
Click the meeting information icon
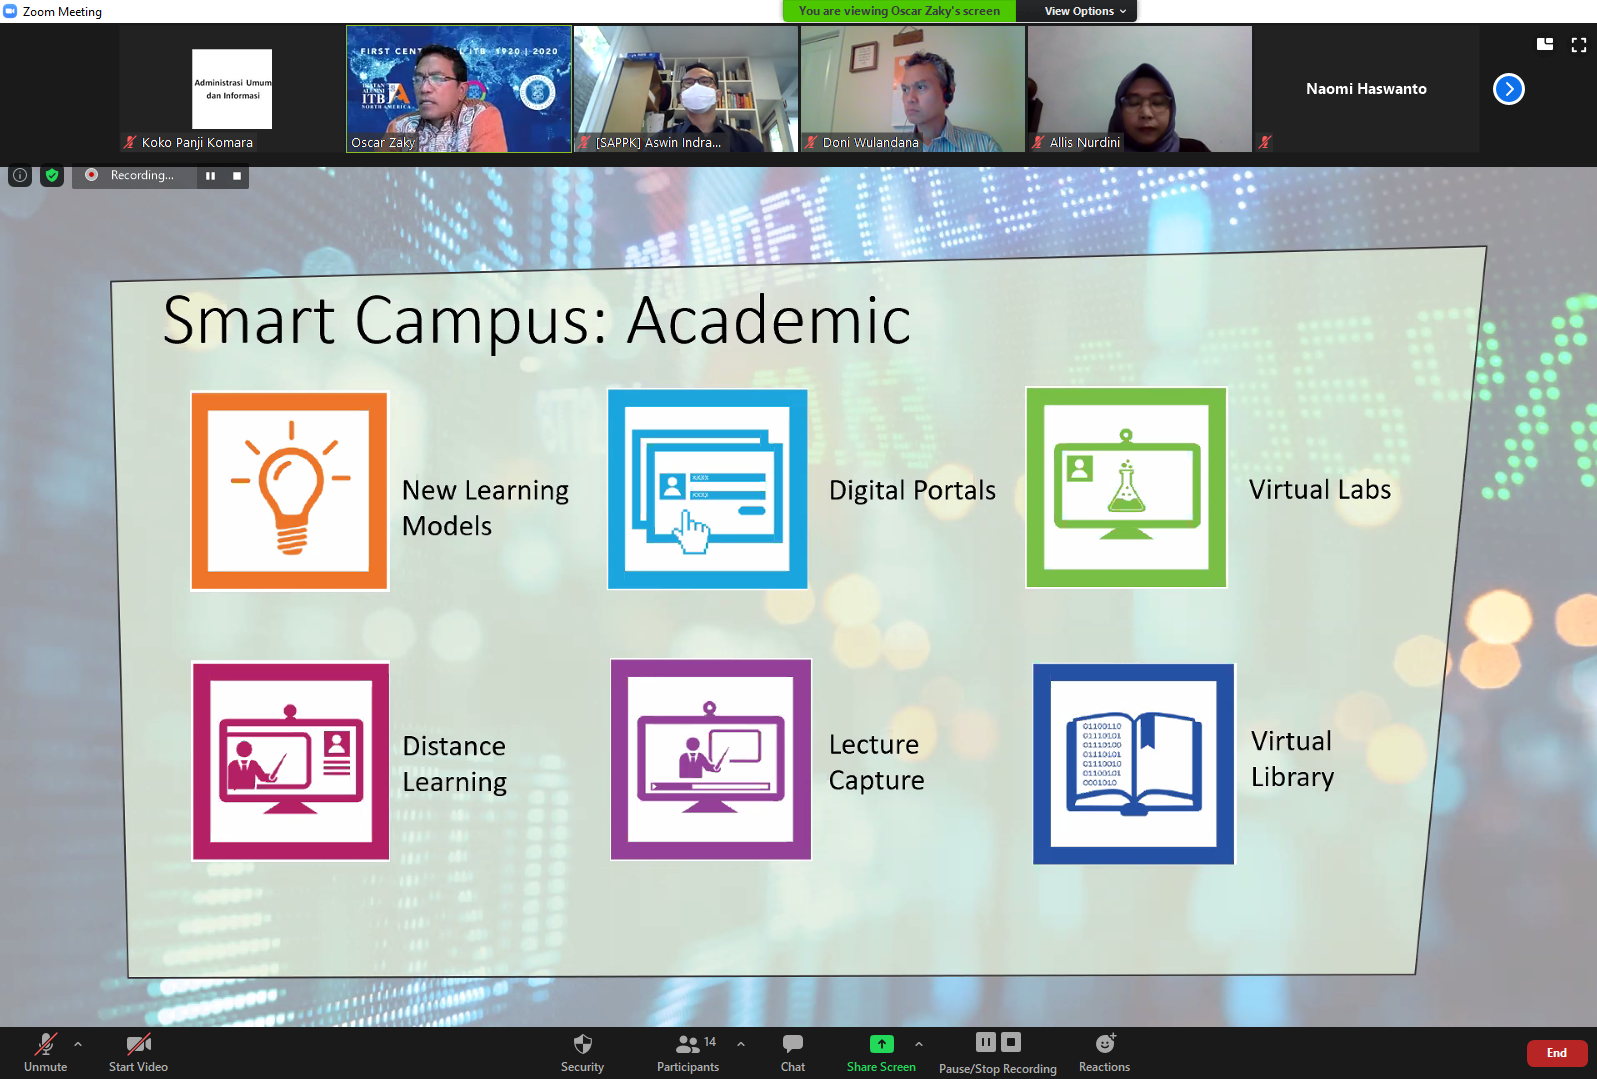tap(20, 175)
